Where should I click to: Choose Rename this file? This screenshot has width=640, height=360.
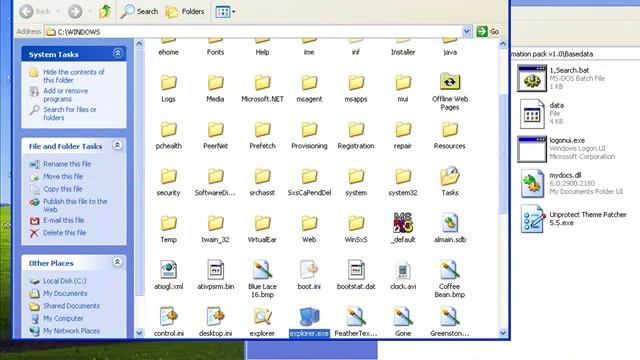coord(67,164)
